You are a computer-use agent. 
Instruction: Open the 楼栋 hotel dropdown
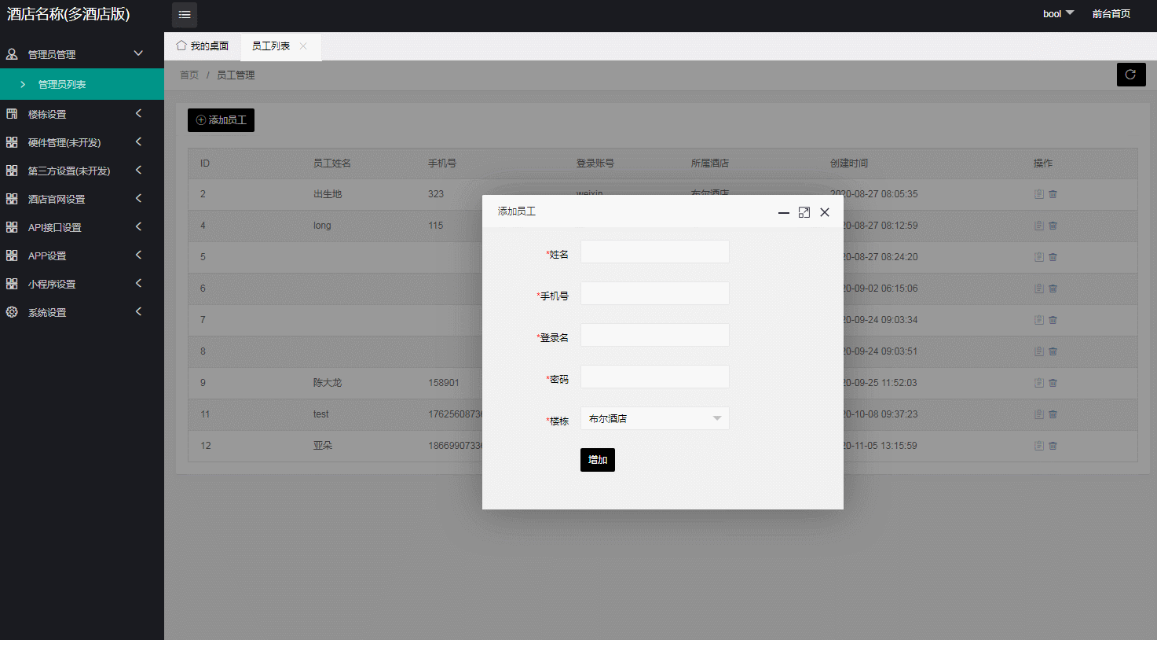654,419
